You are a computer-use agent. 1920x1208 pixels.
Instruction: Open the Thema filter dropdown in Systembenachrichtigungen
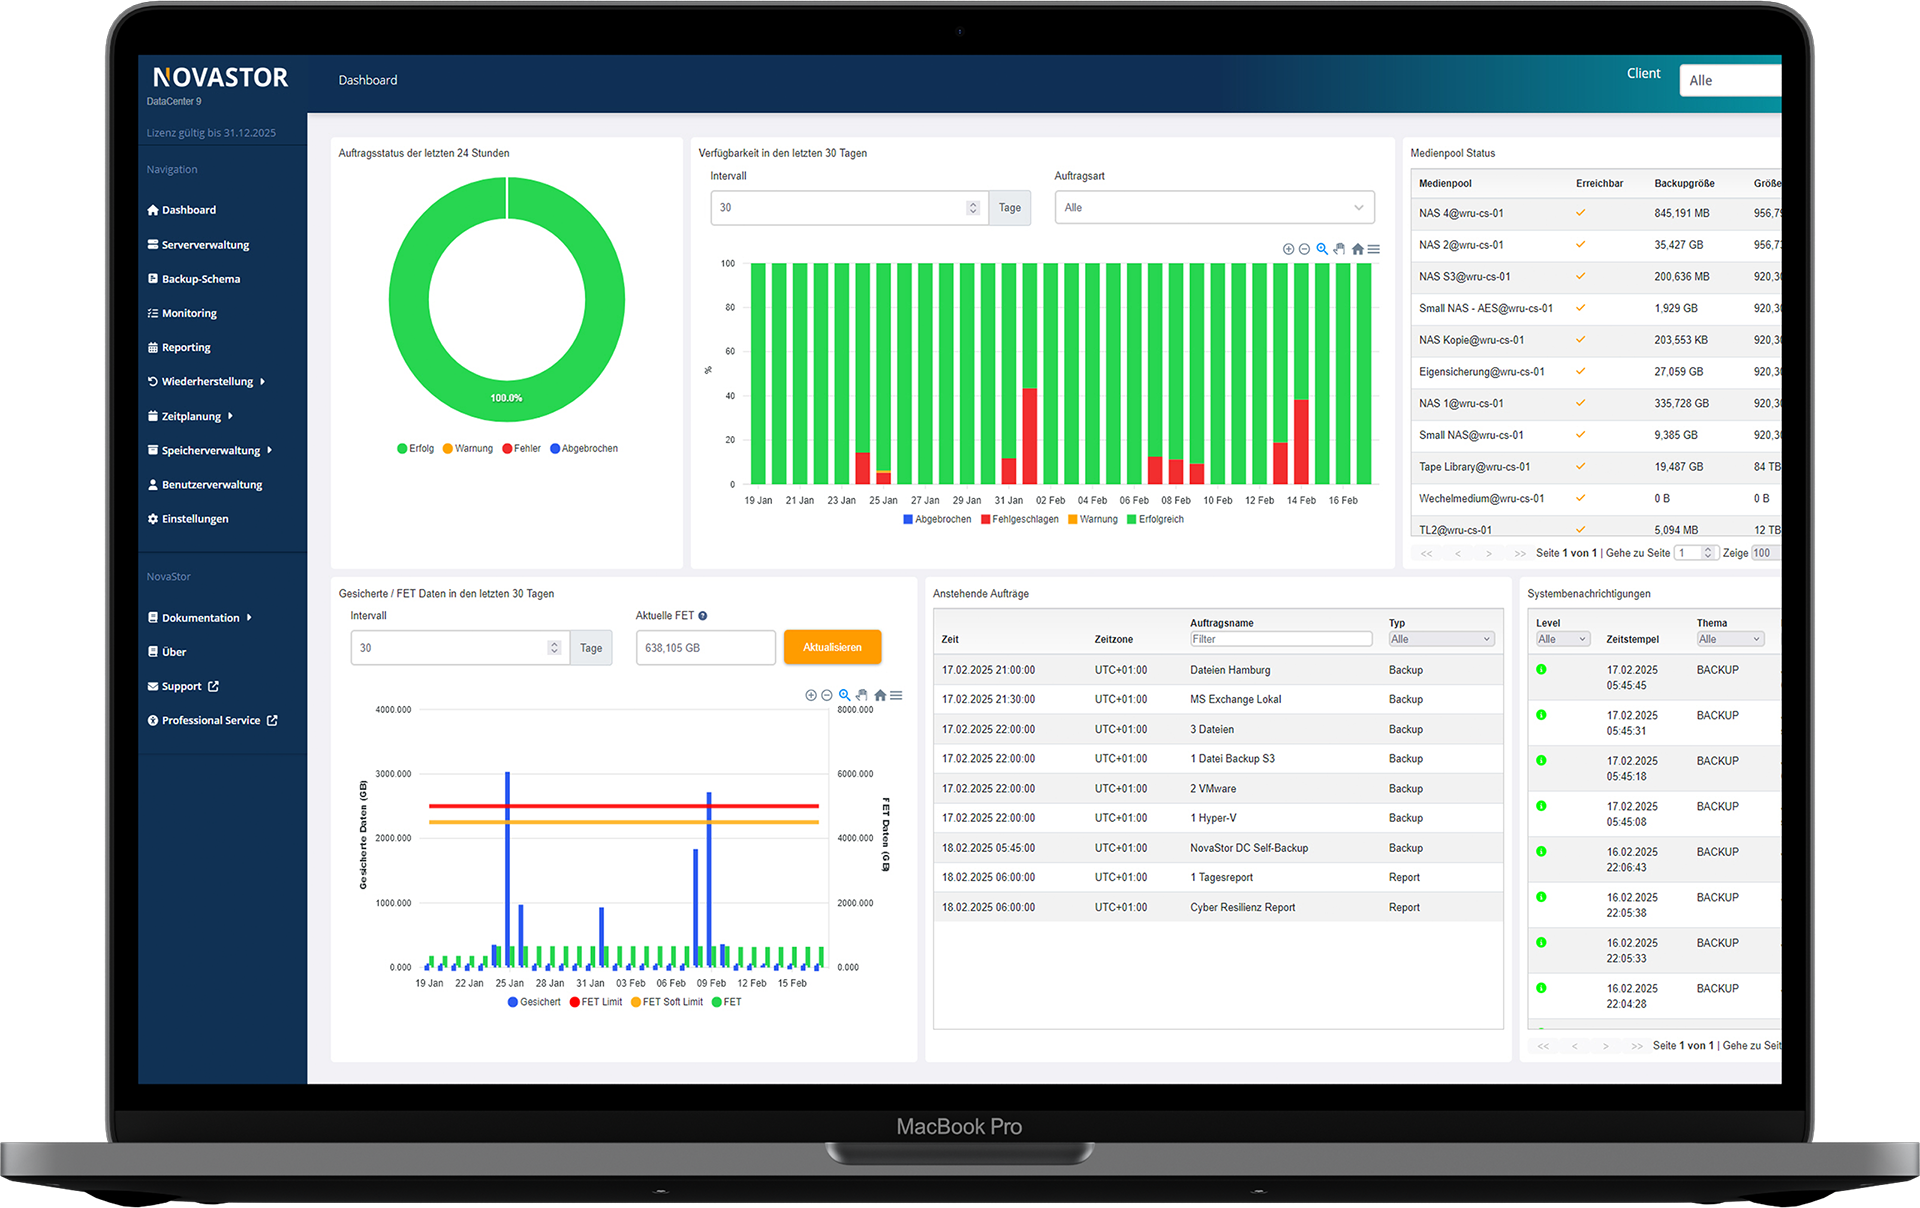tap(1730, 638)
